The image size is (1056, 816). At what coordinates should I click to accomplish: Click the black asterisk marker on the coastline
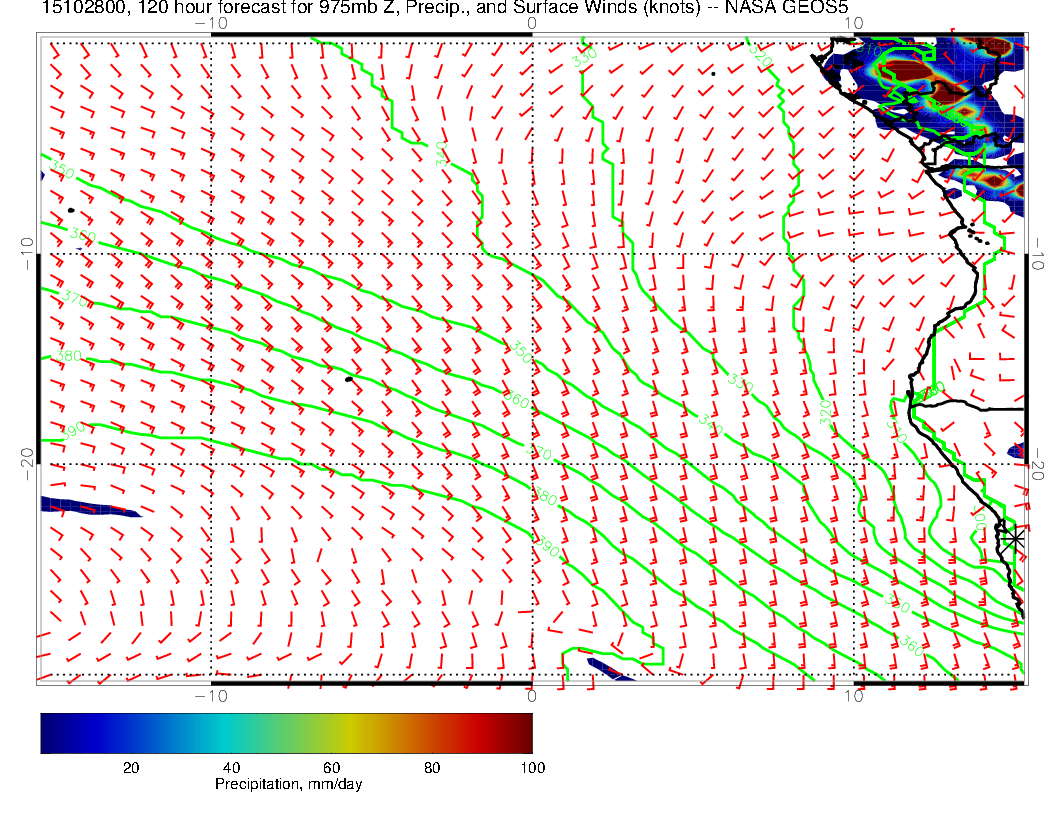click(1015, 539)
